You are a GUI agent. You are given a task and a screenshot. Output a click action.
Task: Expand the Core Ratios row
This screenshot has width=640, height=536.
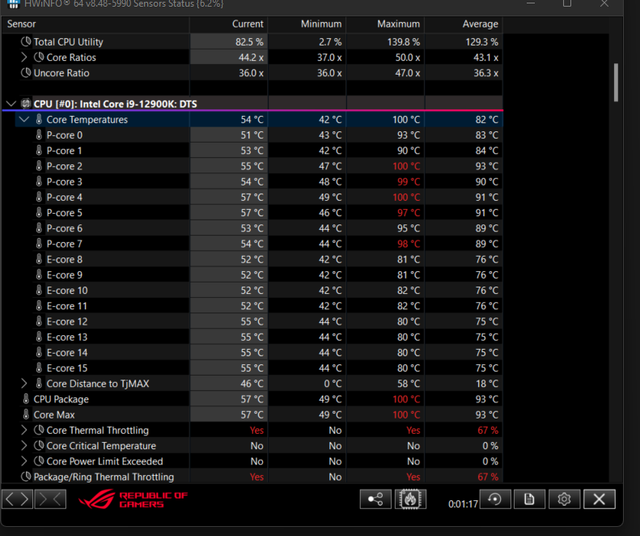pos(24,57)
